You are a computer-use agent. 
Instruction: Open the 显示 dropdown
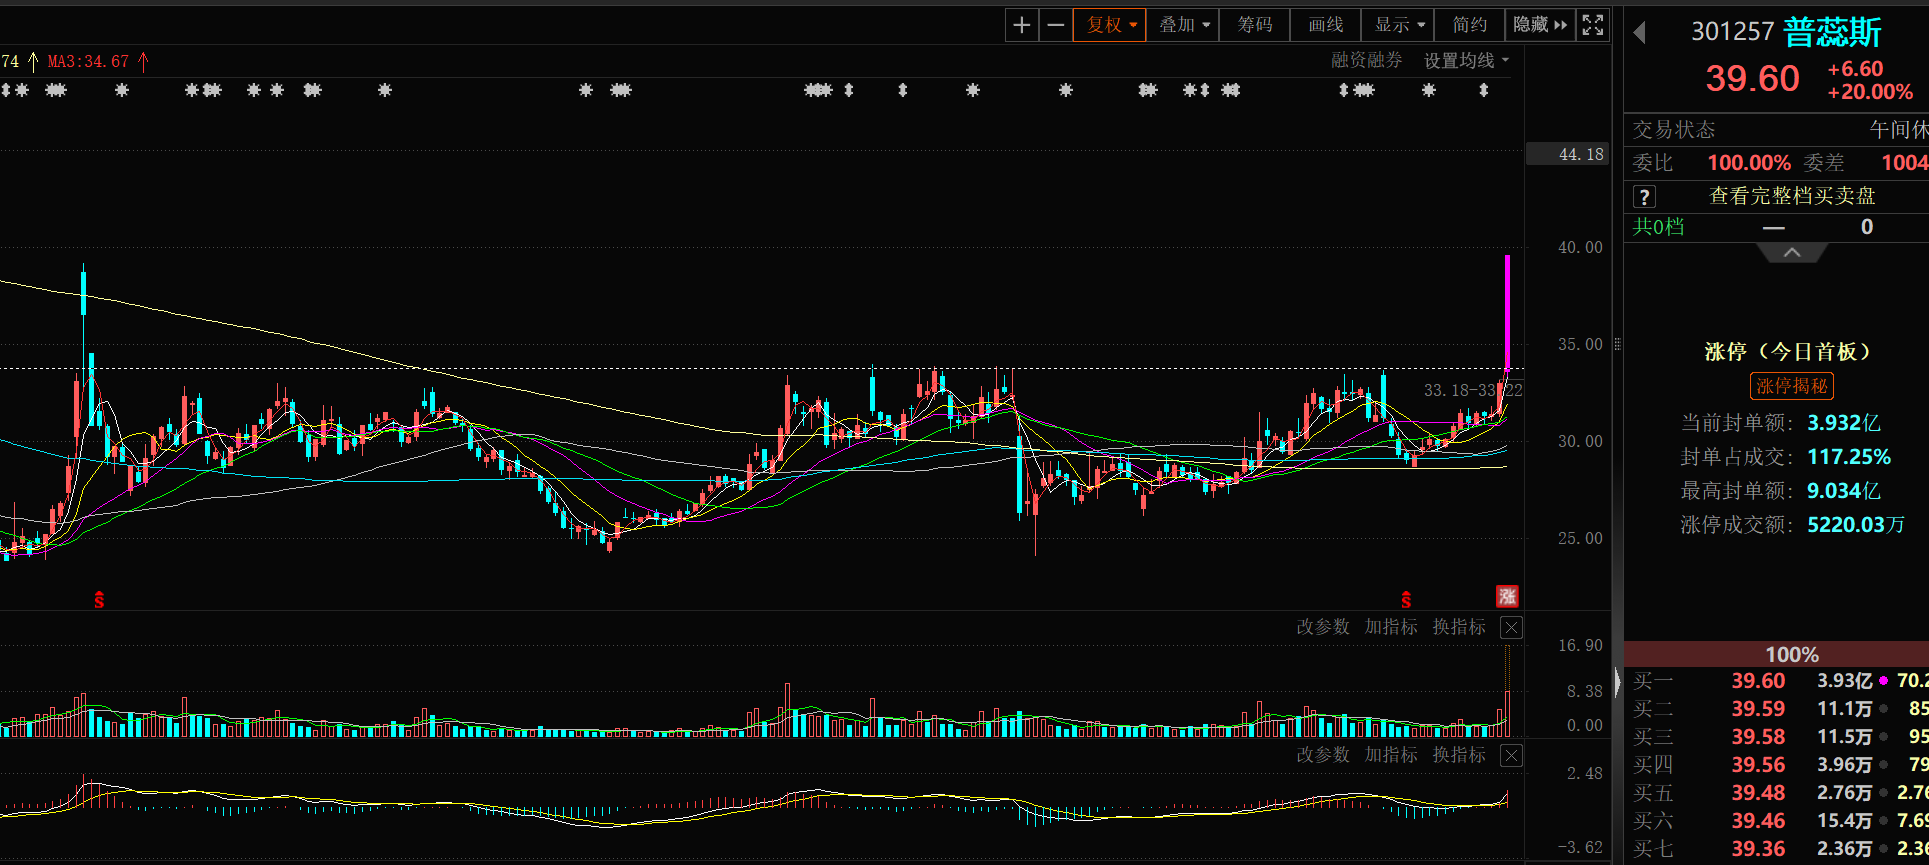point(1398,25)
